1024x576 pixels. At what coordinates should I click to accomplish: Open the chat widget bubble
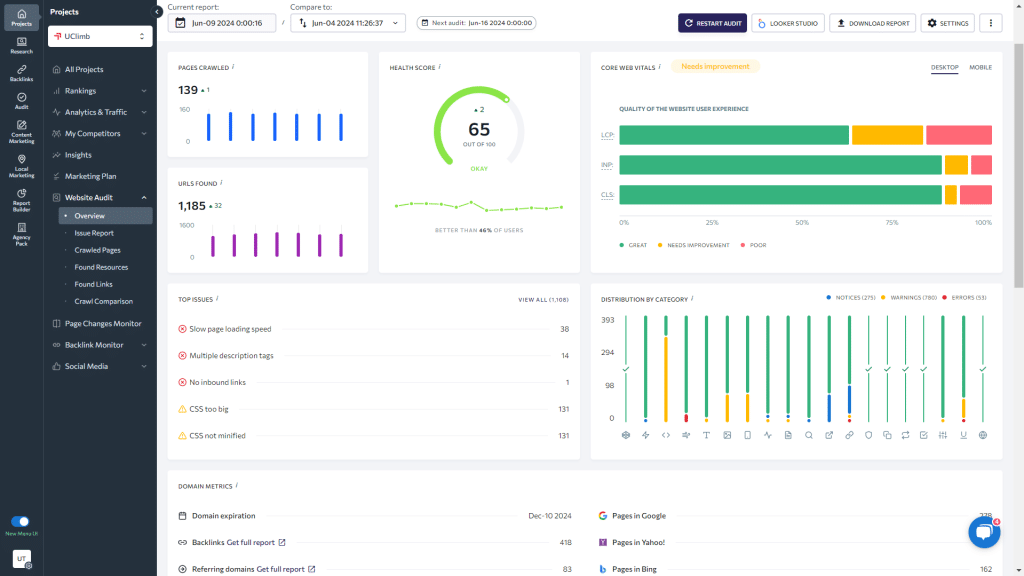[984, 531]
